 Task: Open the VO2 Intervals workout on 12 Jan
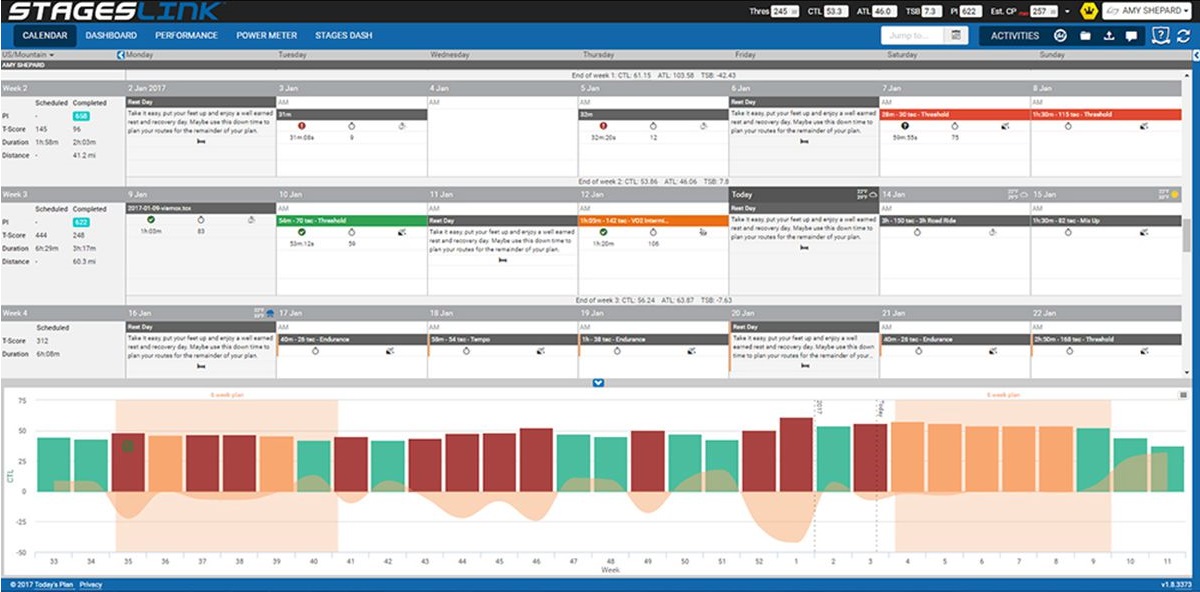tap(652, 219)
